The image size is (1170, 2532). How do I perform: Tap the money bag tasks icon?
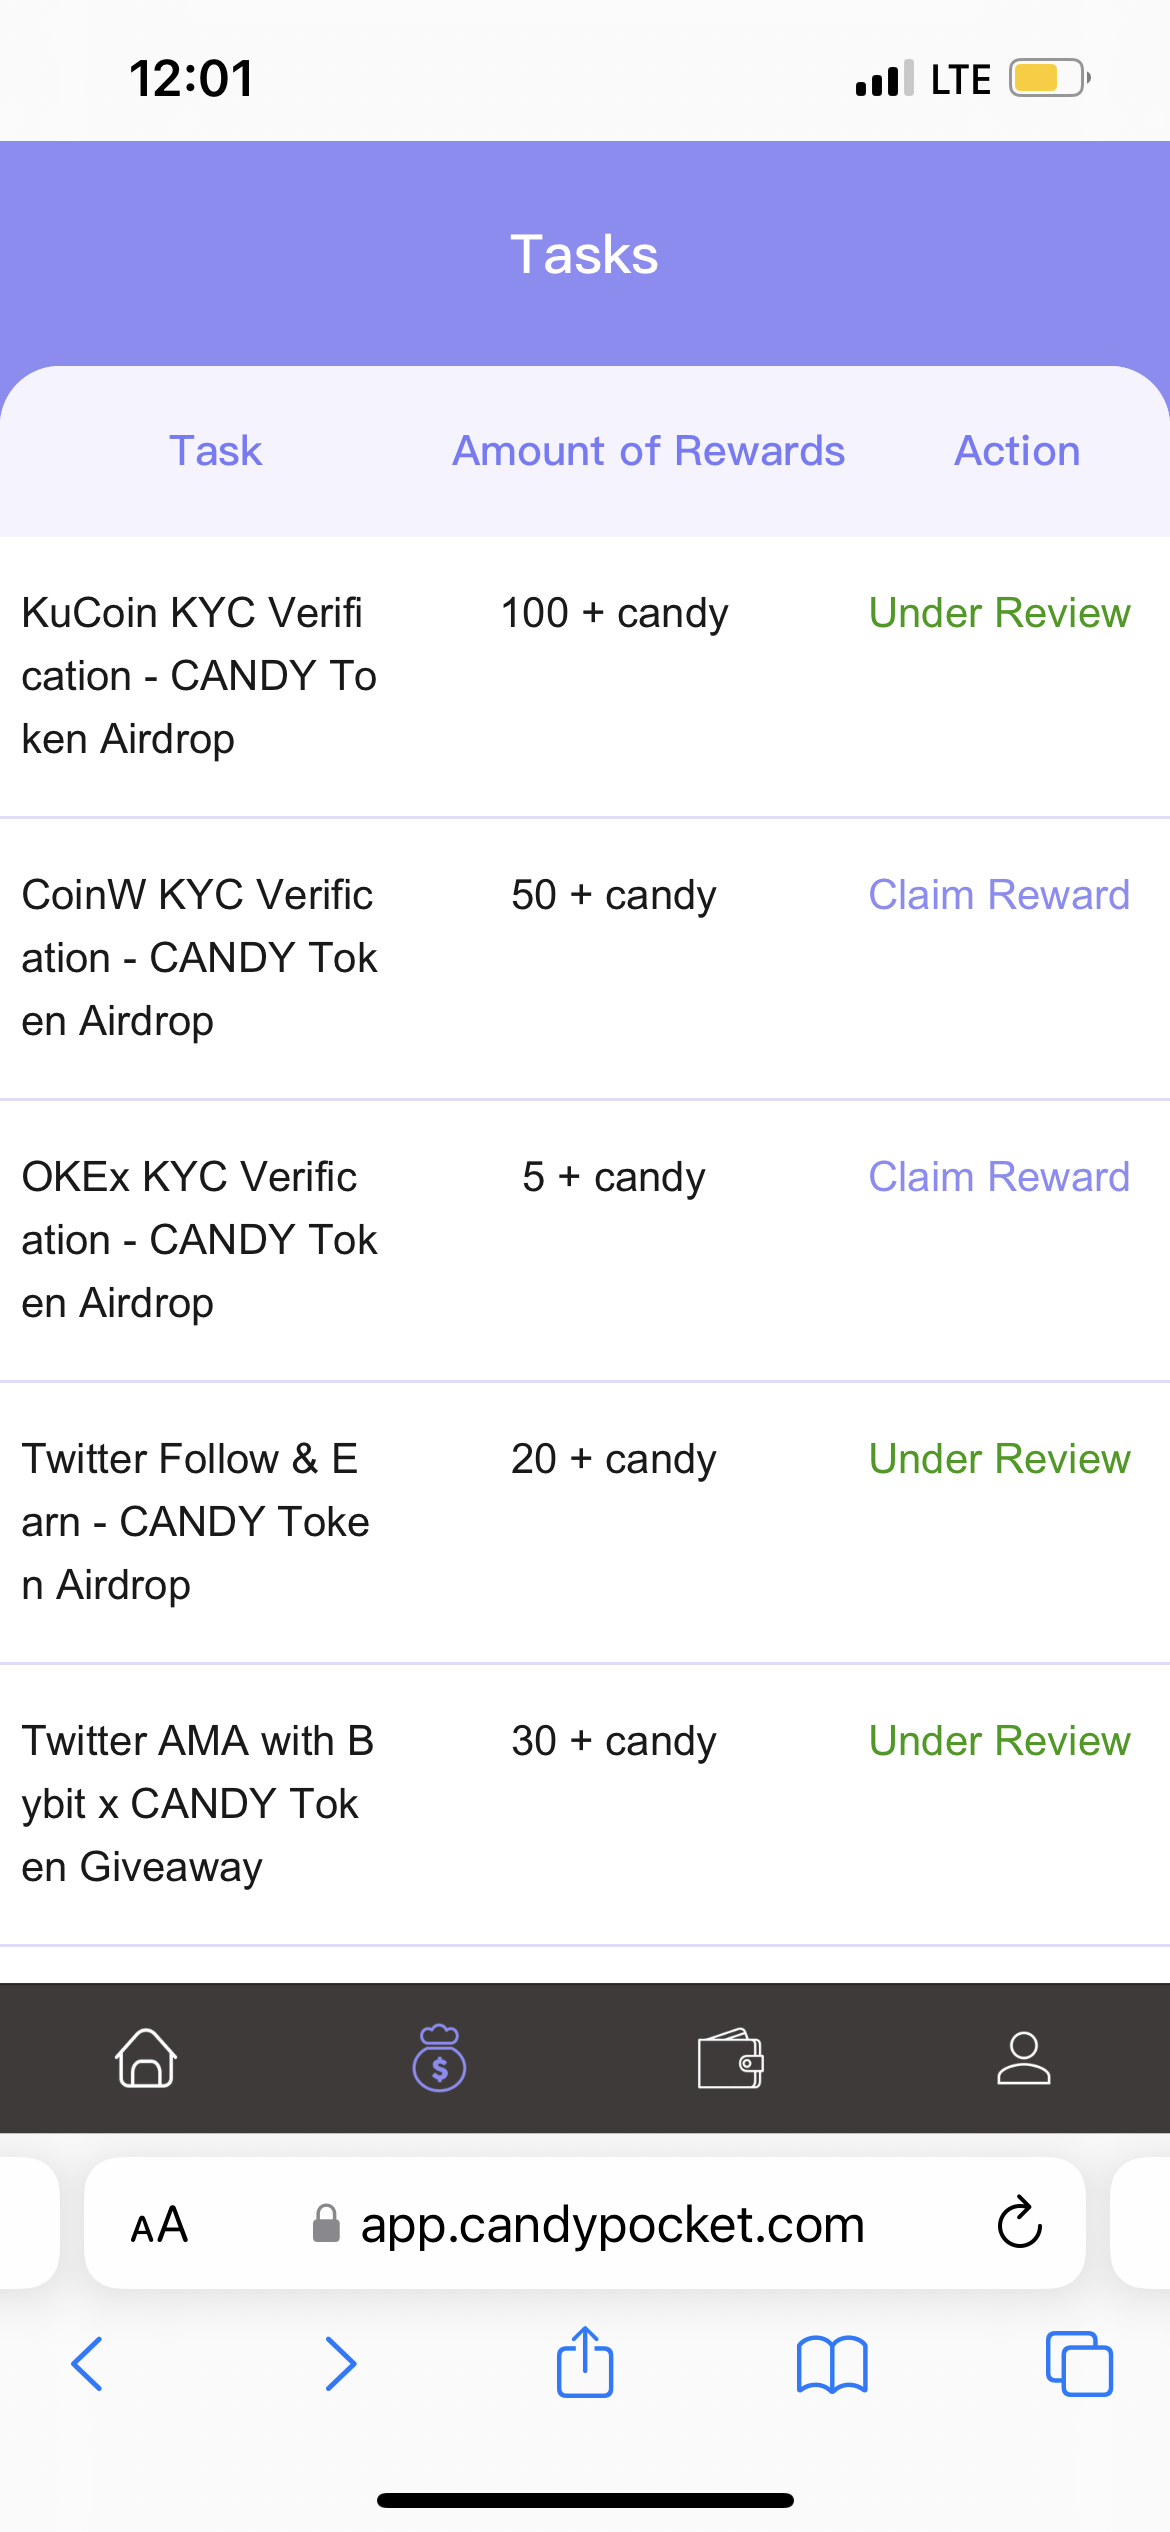point(439,2058)
